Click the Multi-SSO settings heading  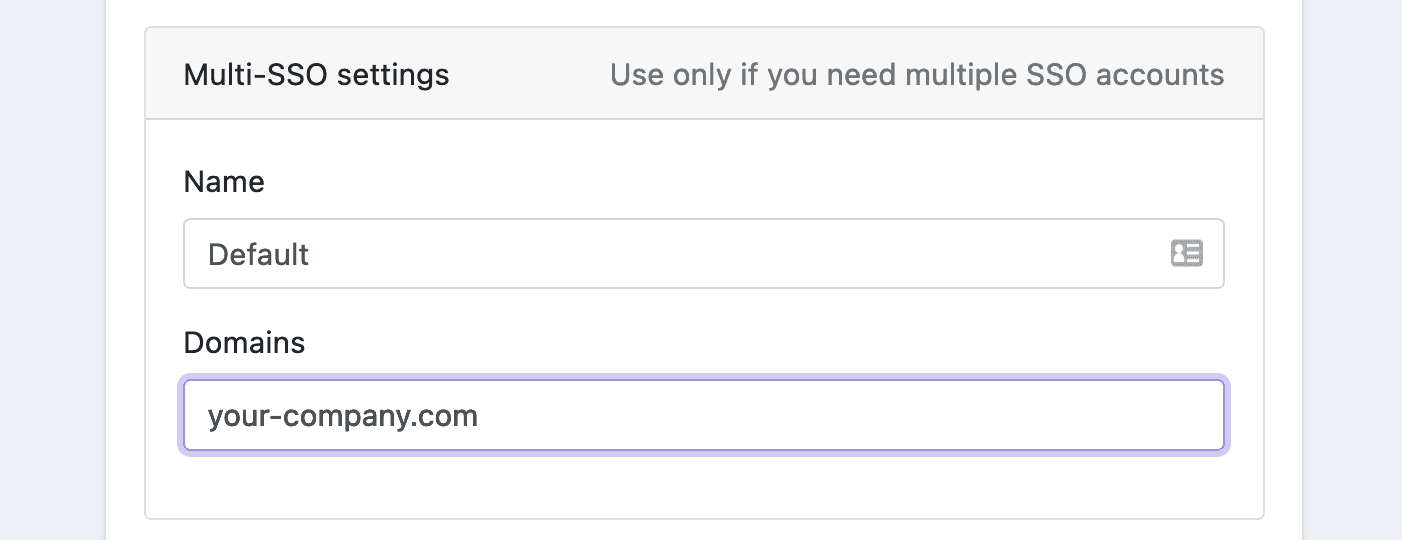pyautogui.click(x=316, y=75)
